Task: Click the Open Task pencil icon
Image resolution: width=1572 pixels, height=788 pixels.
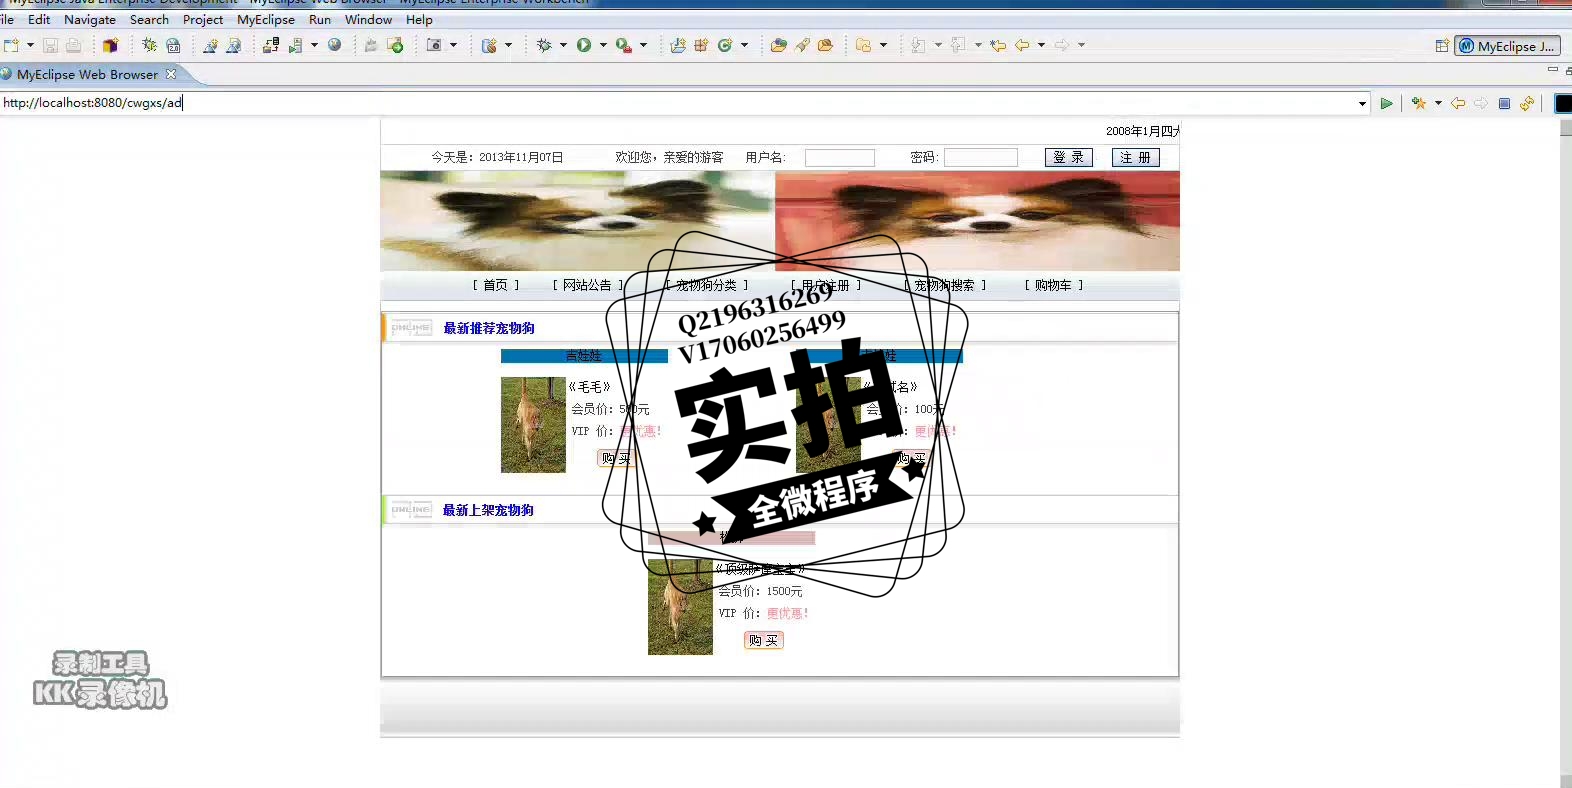Action: point(802,45)
